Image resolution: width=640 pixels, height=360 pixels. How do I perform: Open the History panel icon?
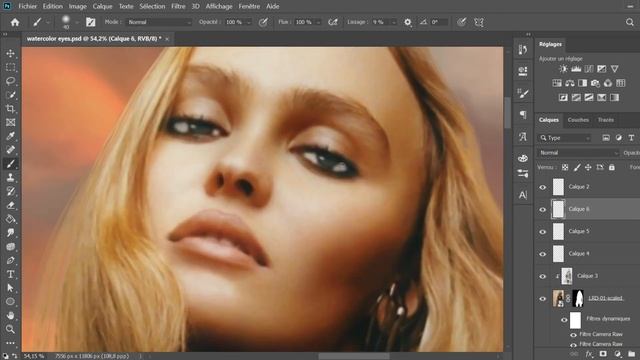(523, 50)
